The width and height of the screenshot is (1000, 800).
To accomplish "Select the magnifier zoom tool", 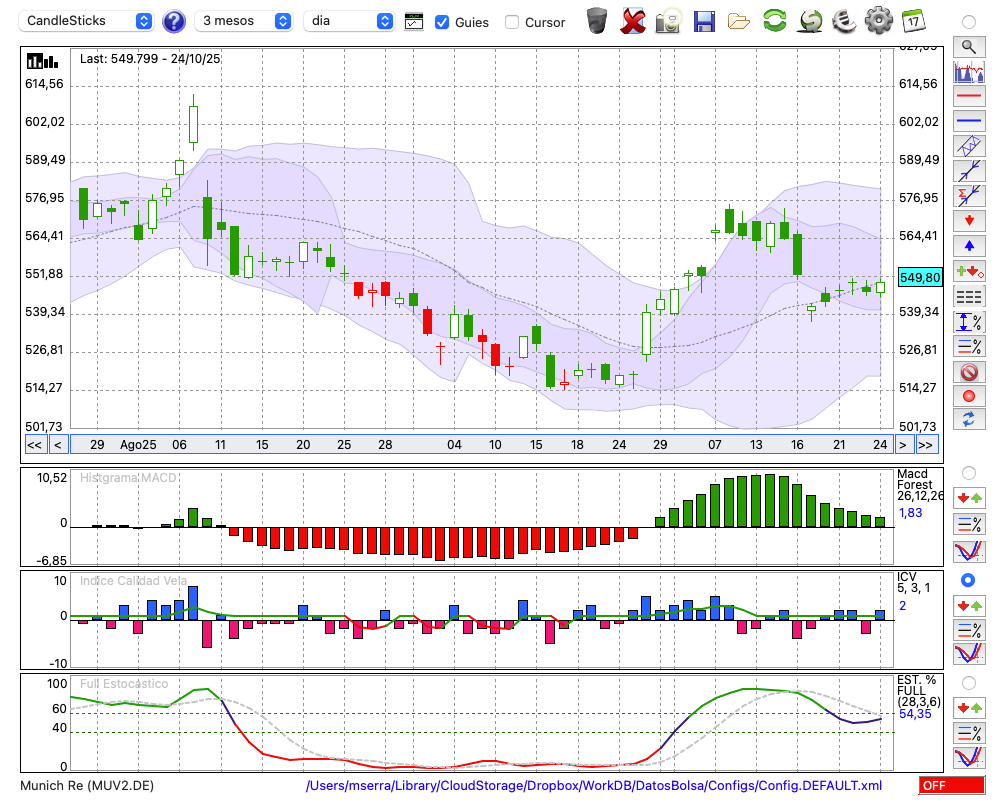I will tap(968, 46).
